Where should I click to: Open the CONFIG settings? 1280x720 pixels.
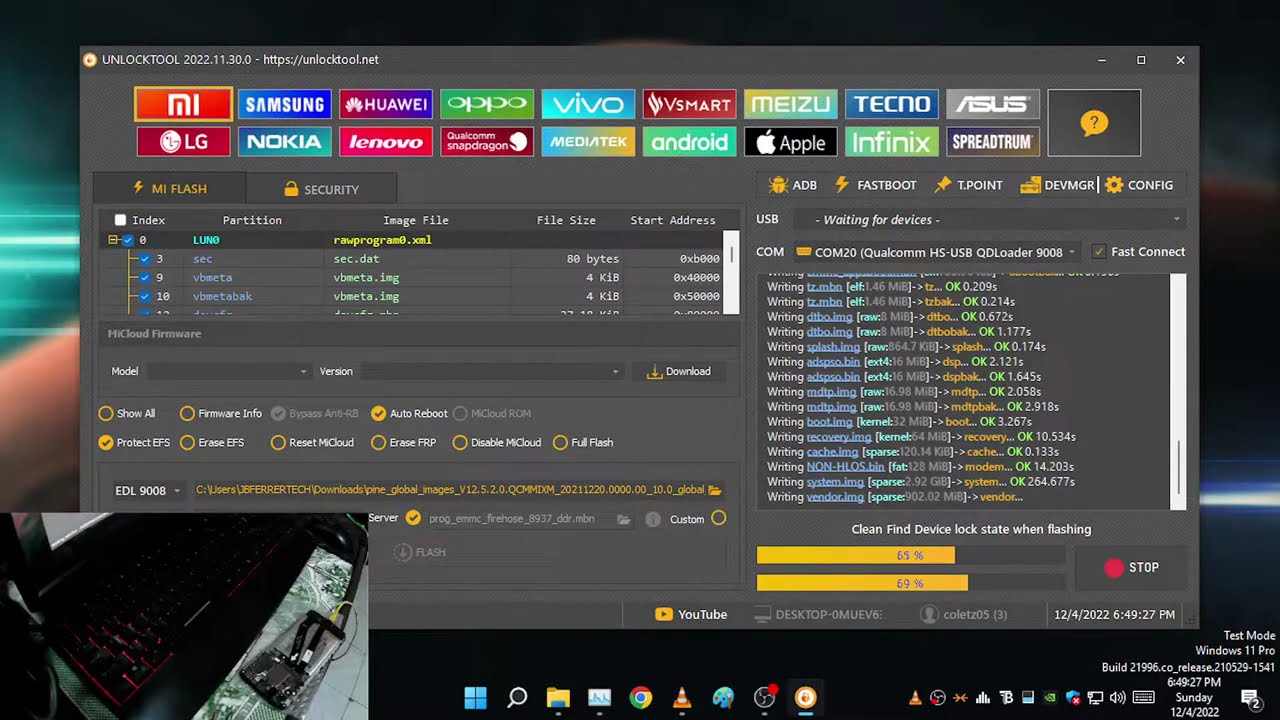(1139, 185)
